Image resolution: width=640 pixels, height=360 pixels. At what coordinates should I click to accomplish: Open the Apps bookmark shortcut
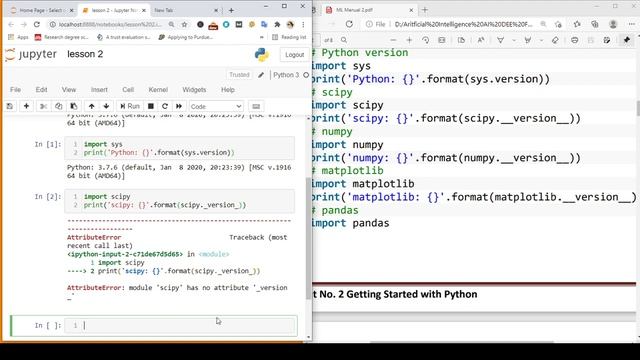[18, 37]
